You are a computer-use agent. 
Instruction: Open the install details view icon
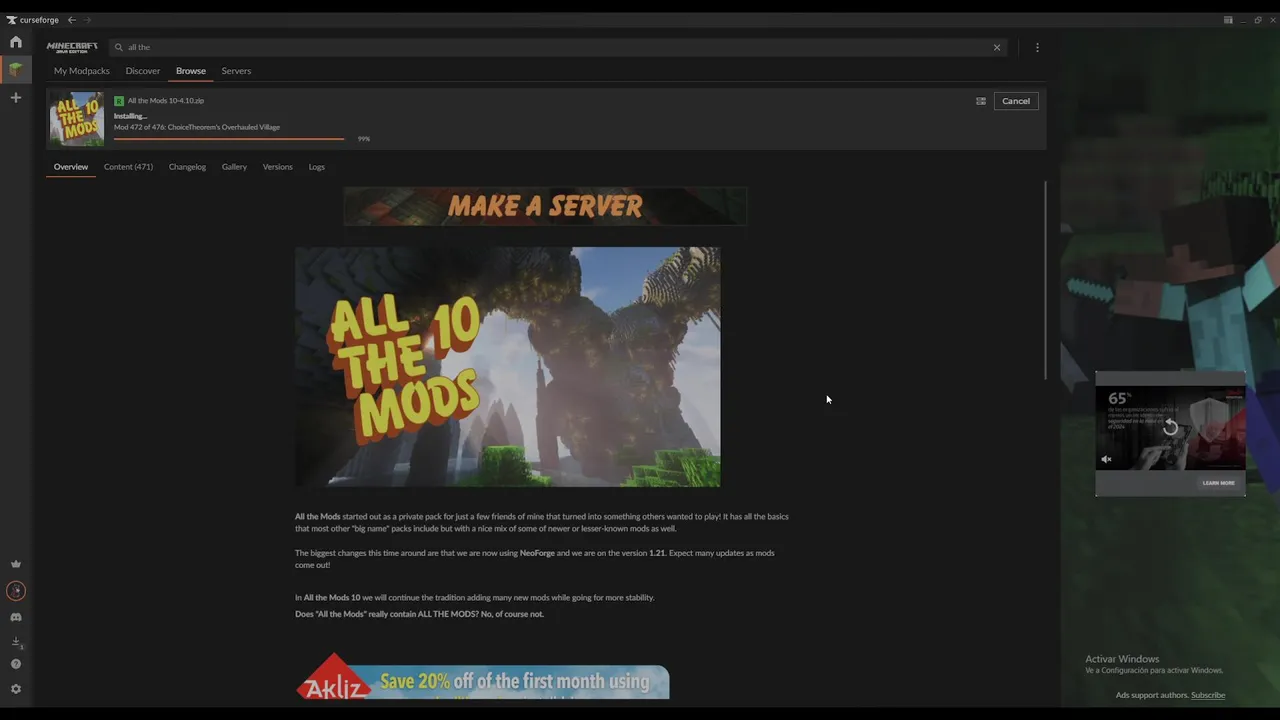pyautogui.click(x=981, y=101)
